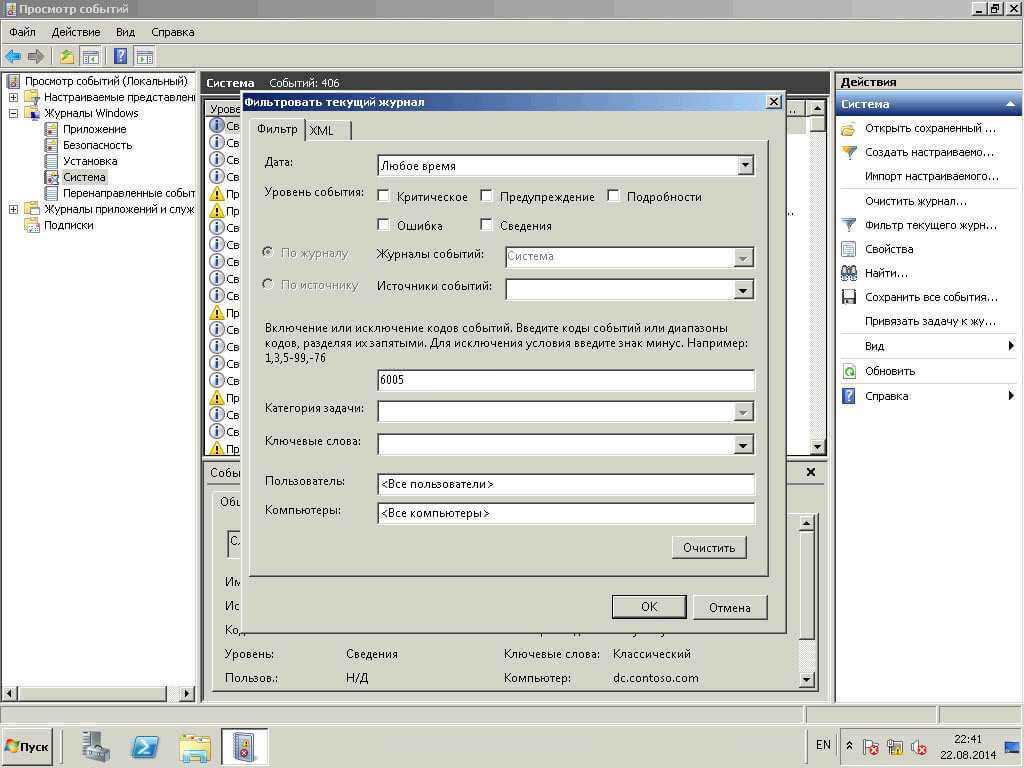Click the event ID field containing 6005
The height and width of the screenshot is (768, 1024).
(x=565, y=380)
